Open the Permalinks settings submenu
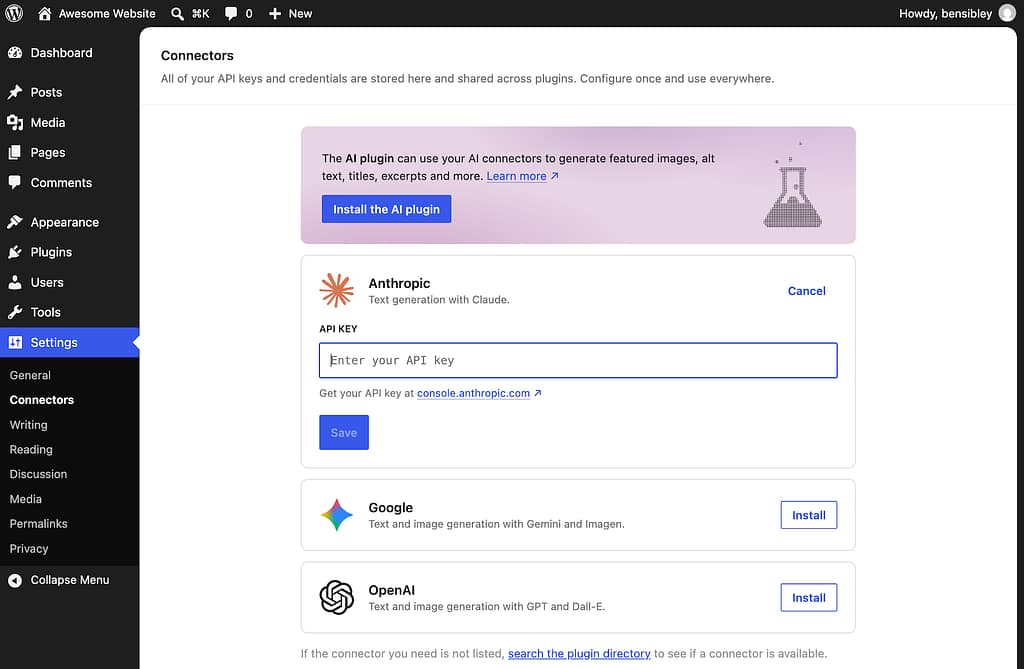The width and height of the screenshot is (1024, 669). (39, 524)
